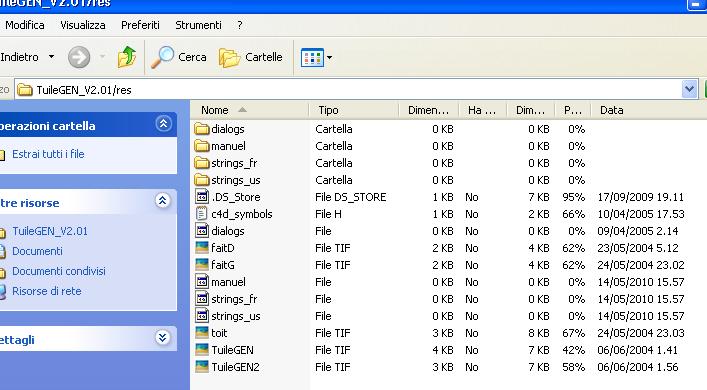Select the toit TIF image file
Viewport: 707px width, 390px height.
(x=211, y=333)
